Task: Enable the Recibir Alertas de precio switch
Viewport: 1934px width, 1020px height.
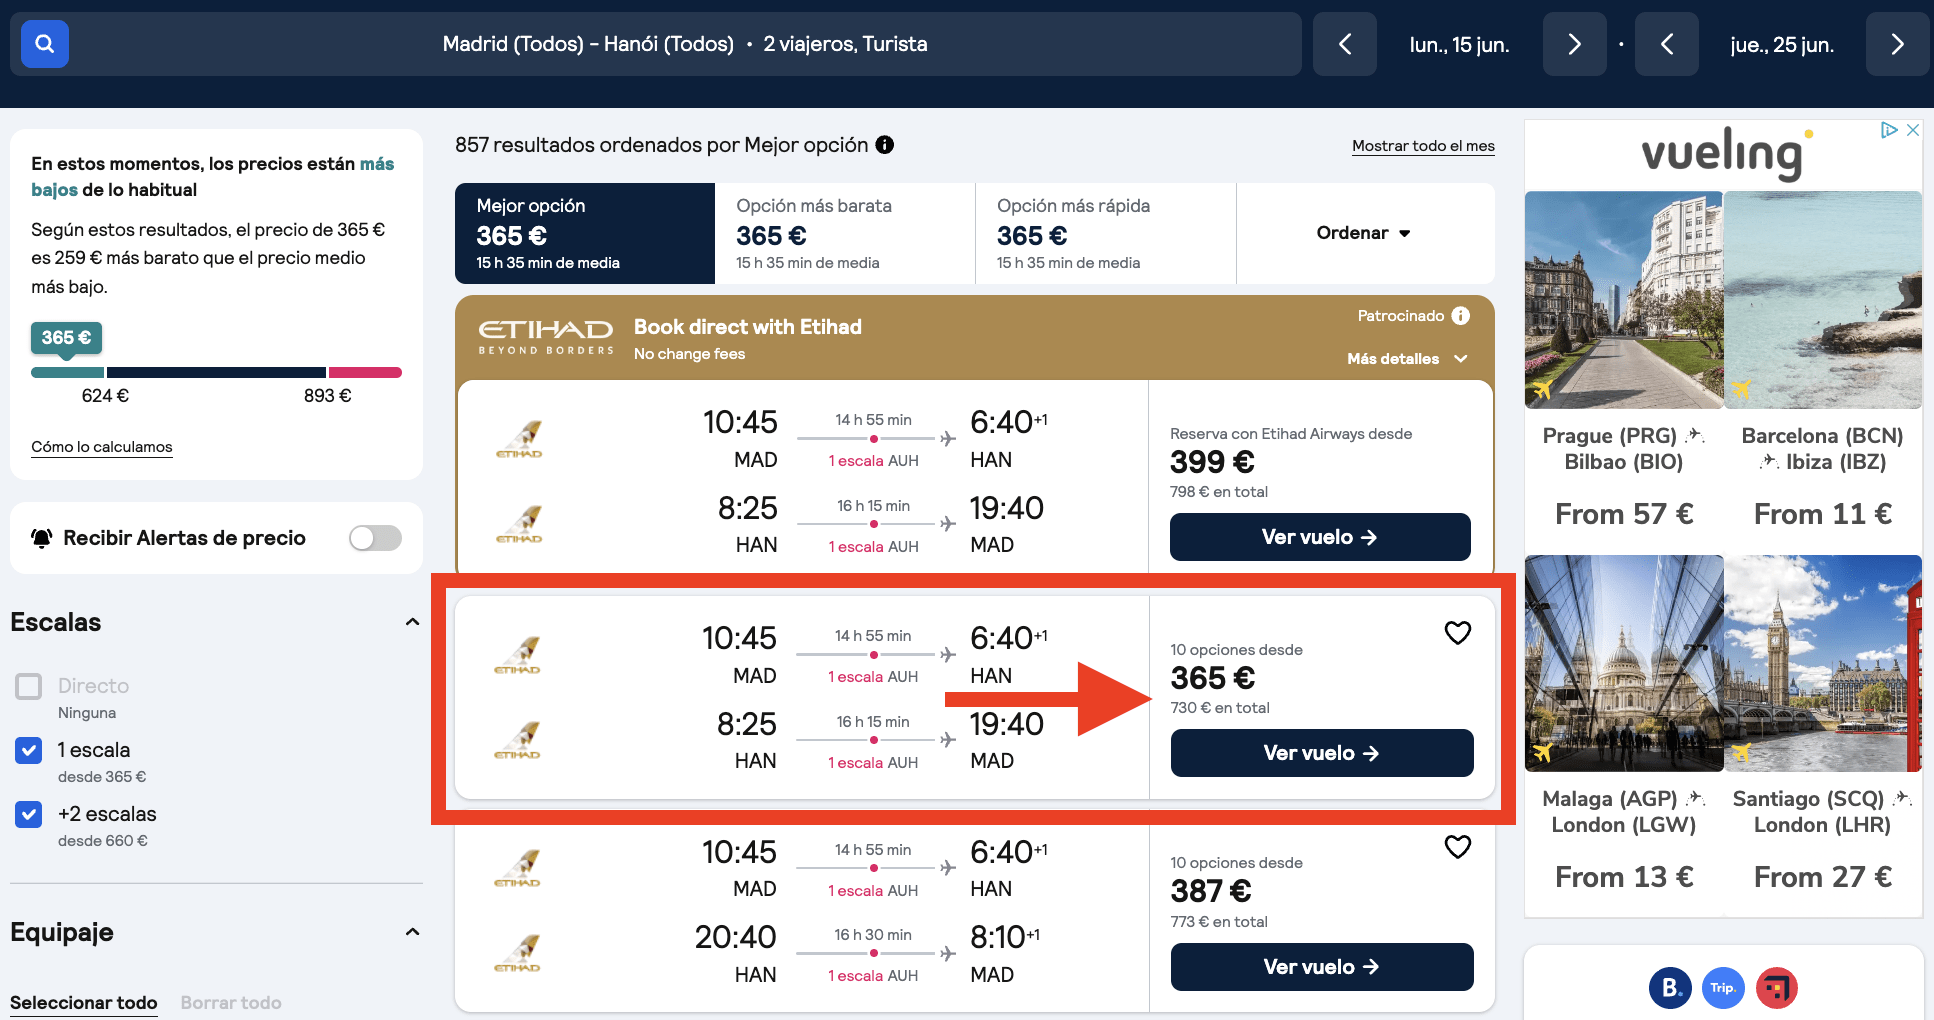Action: (x=374, y=538)
